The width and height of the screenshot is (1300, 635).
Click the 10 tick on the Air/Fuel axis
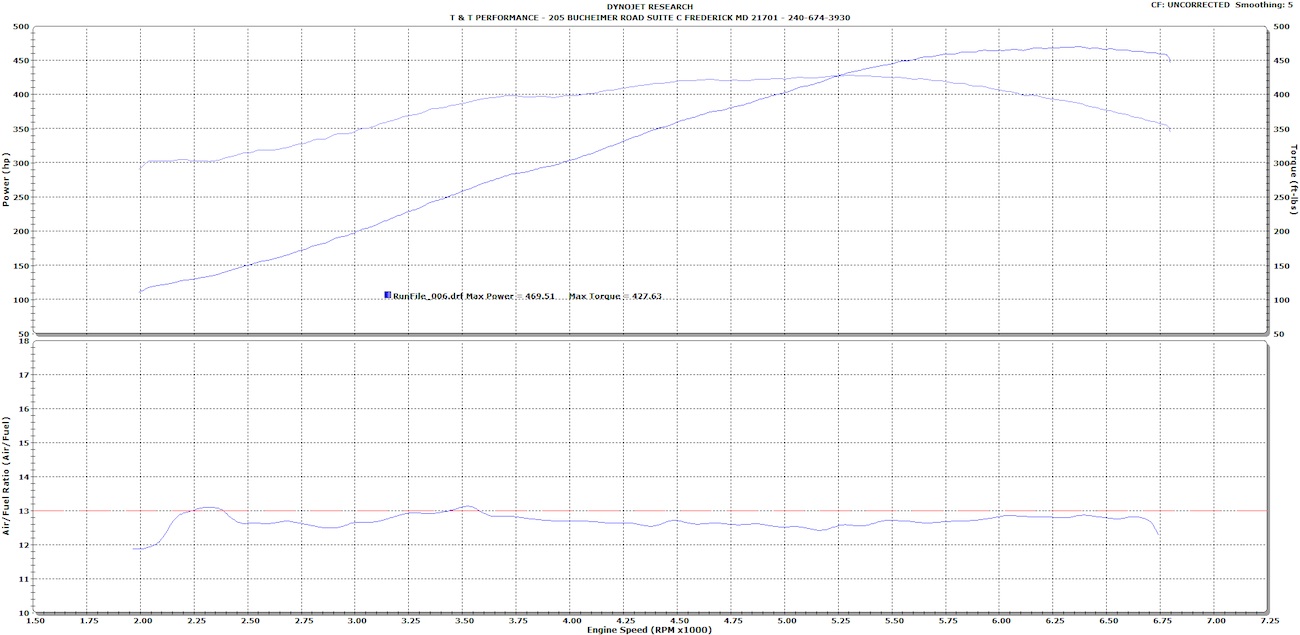coord(22,612)
